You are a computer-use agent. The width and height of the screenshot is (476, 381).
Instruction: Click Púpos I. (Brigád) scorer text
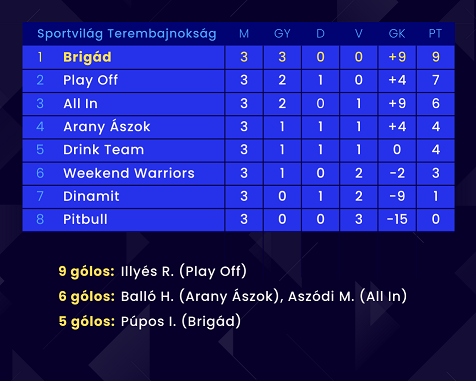[x=181, y=321]
